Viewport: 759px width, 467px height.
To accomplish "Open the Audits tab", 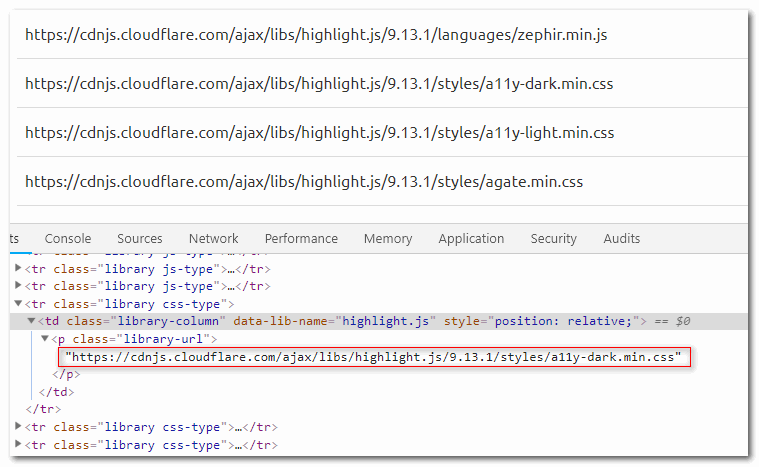I will [x=622, y=239].
